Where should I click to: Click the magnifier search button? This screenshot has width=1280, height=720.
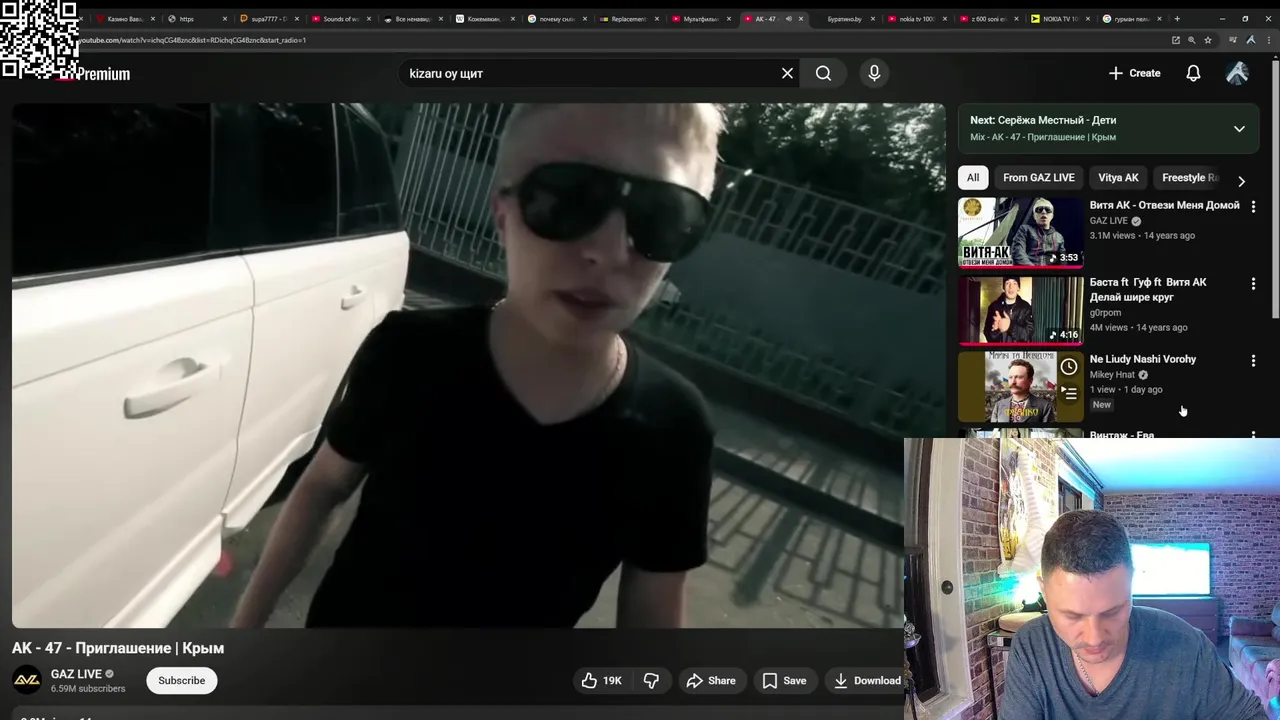click(x=823, y=73)
